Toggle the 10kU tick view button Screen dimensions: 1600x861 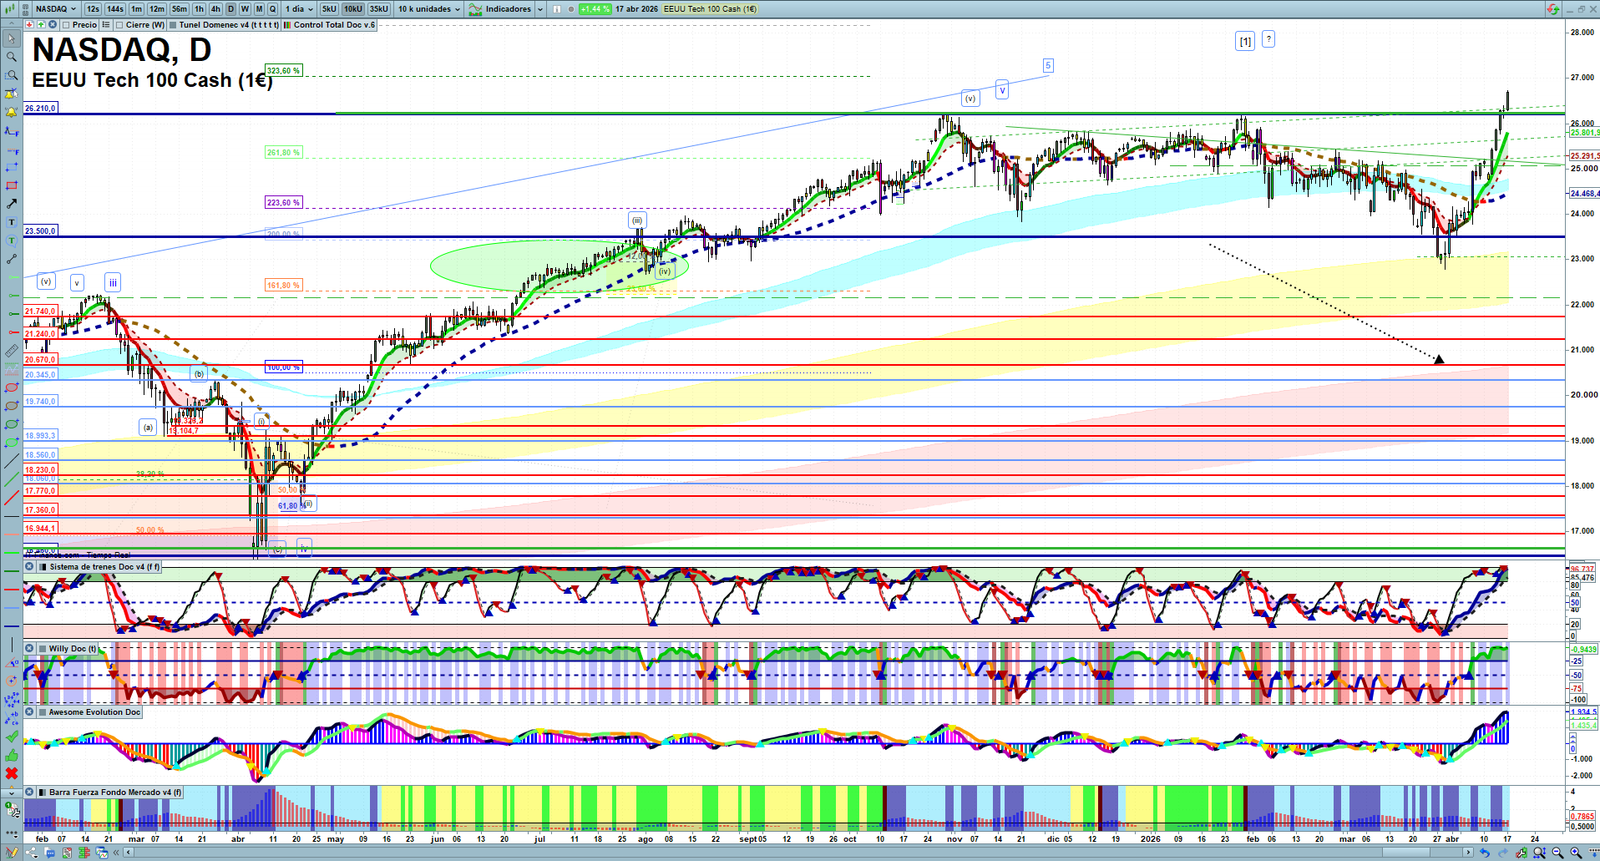[353, 9]
